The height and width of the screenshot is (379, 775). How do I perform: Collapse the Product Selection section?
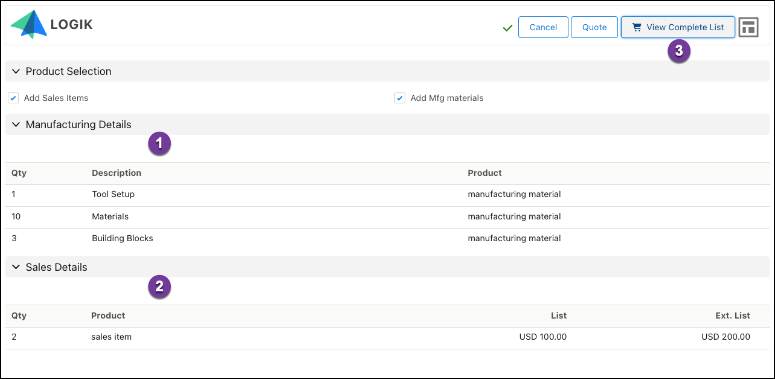click(x=16, y=71)
